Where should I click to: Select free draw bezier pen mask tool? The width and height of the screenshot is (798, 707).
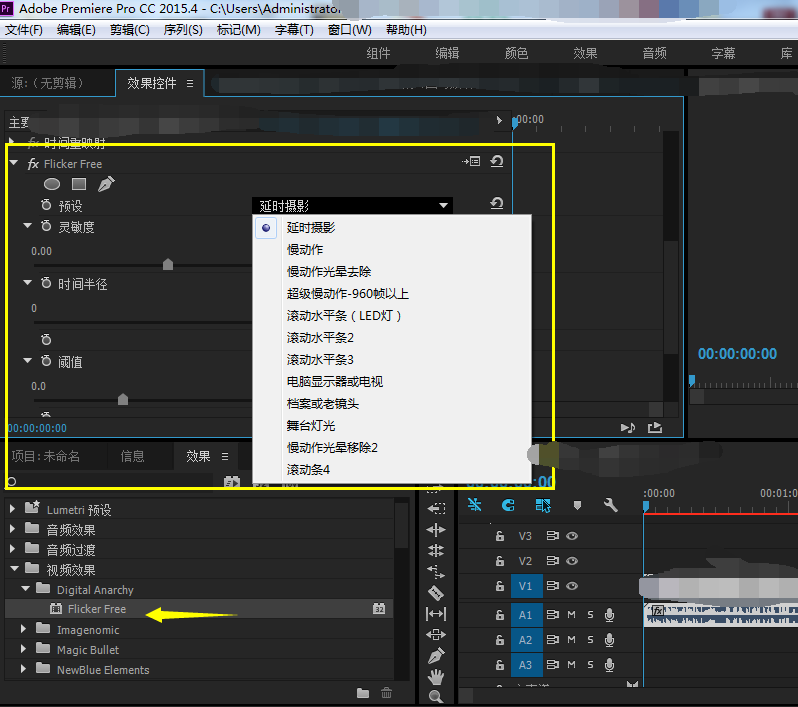pos(106,184)
